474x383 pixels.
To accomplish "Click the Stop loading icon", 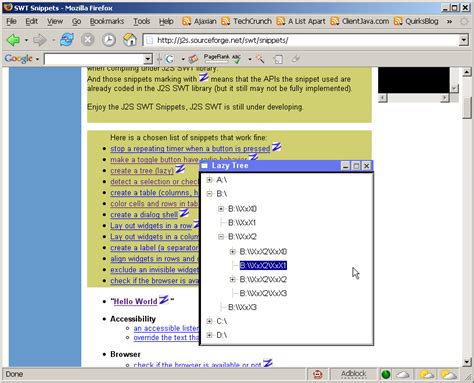I will 88,40.
